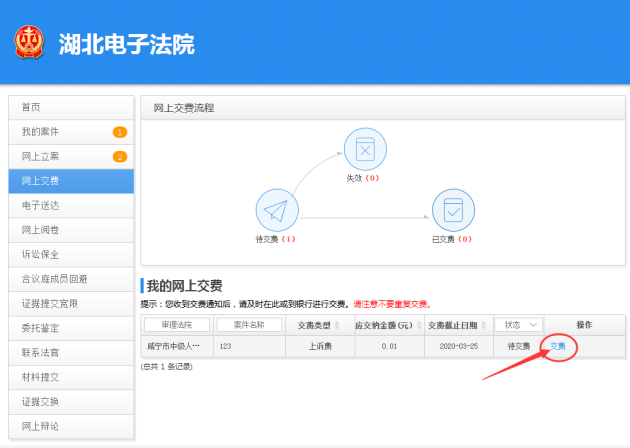Select 电子送达 in the sidebar menu
Screen dimensions: 630x448
click(70, 206)
